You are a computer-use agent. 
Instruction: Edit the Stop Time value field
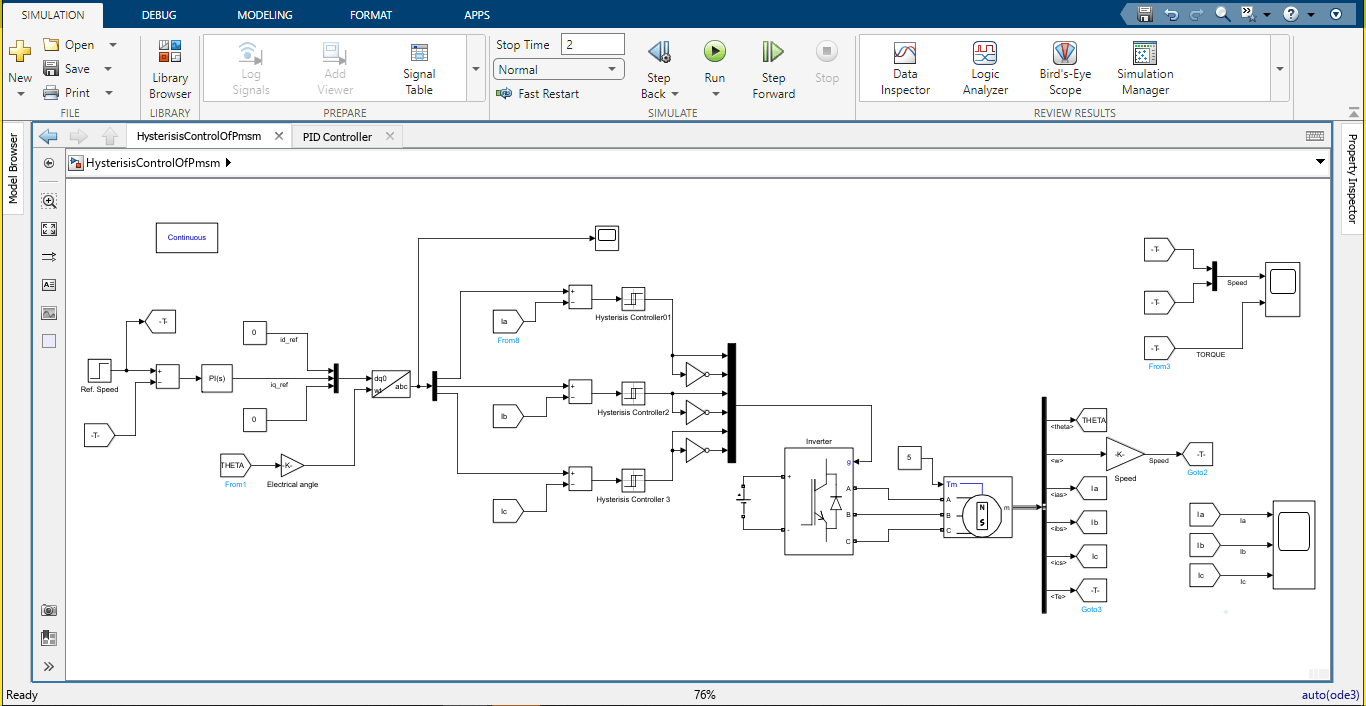[x=594, y=44]
